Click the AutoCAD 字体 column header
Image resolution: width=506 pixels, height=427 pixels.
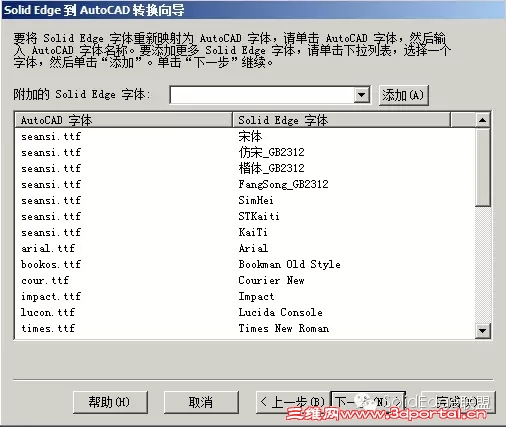click(x=123, y=120)
